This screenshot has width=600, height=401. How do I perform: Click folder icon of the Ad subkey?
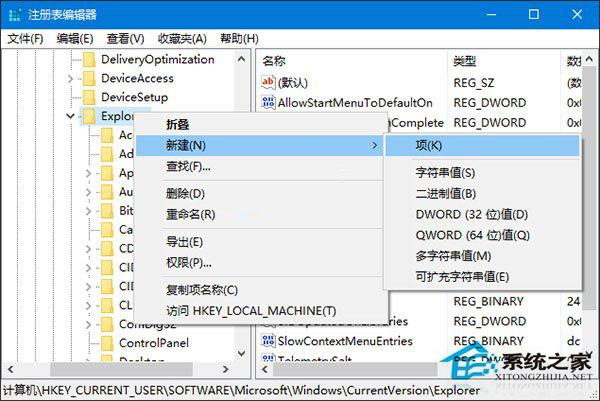coord(107,154)
